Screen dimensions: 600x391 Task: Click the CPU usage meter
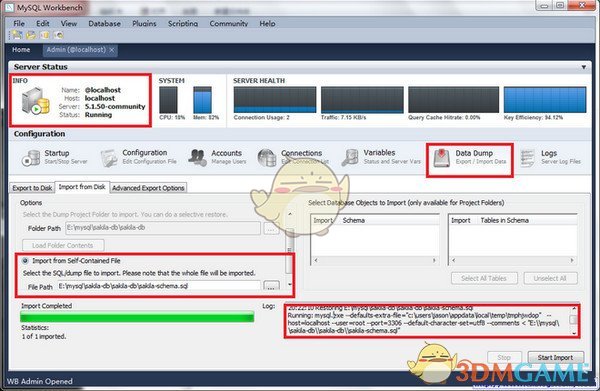168,100
